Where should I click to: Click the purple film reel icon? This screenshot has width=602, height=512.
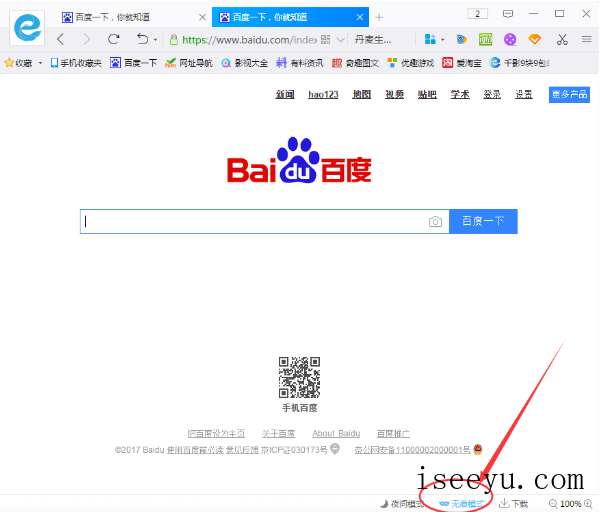pos(510,39)
